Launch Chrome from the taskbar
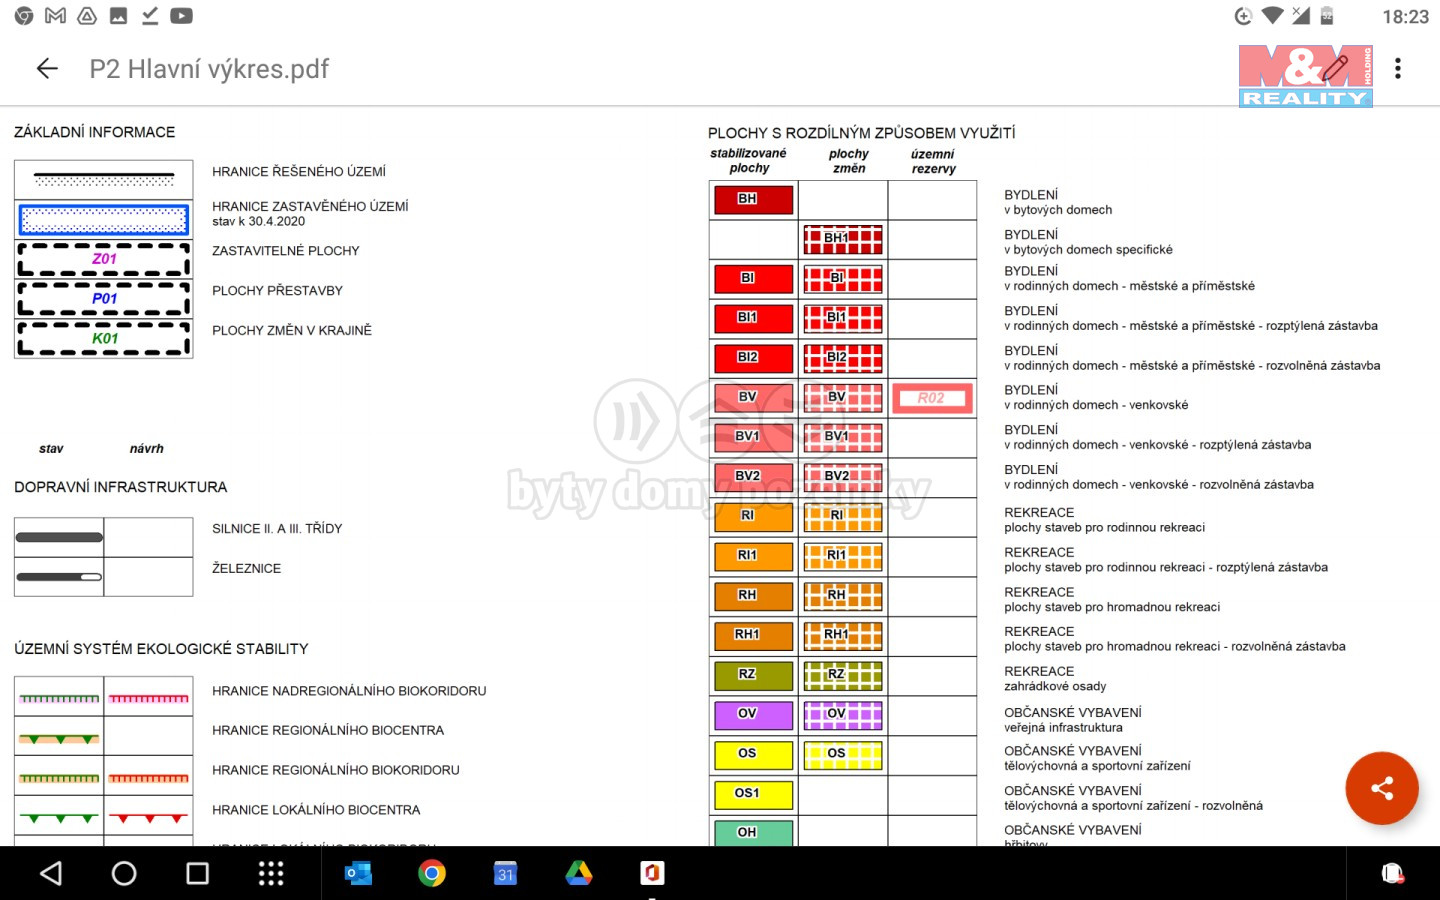 tap(432, 874)
